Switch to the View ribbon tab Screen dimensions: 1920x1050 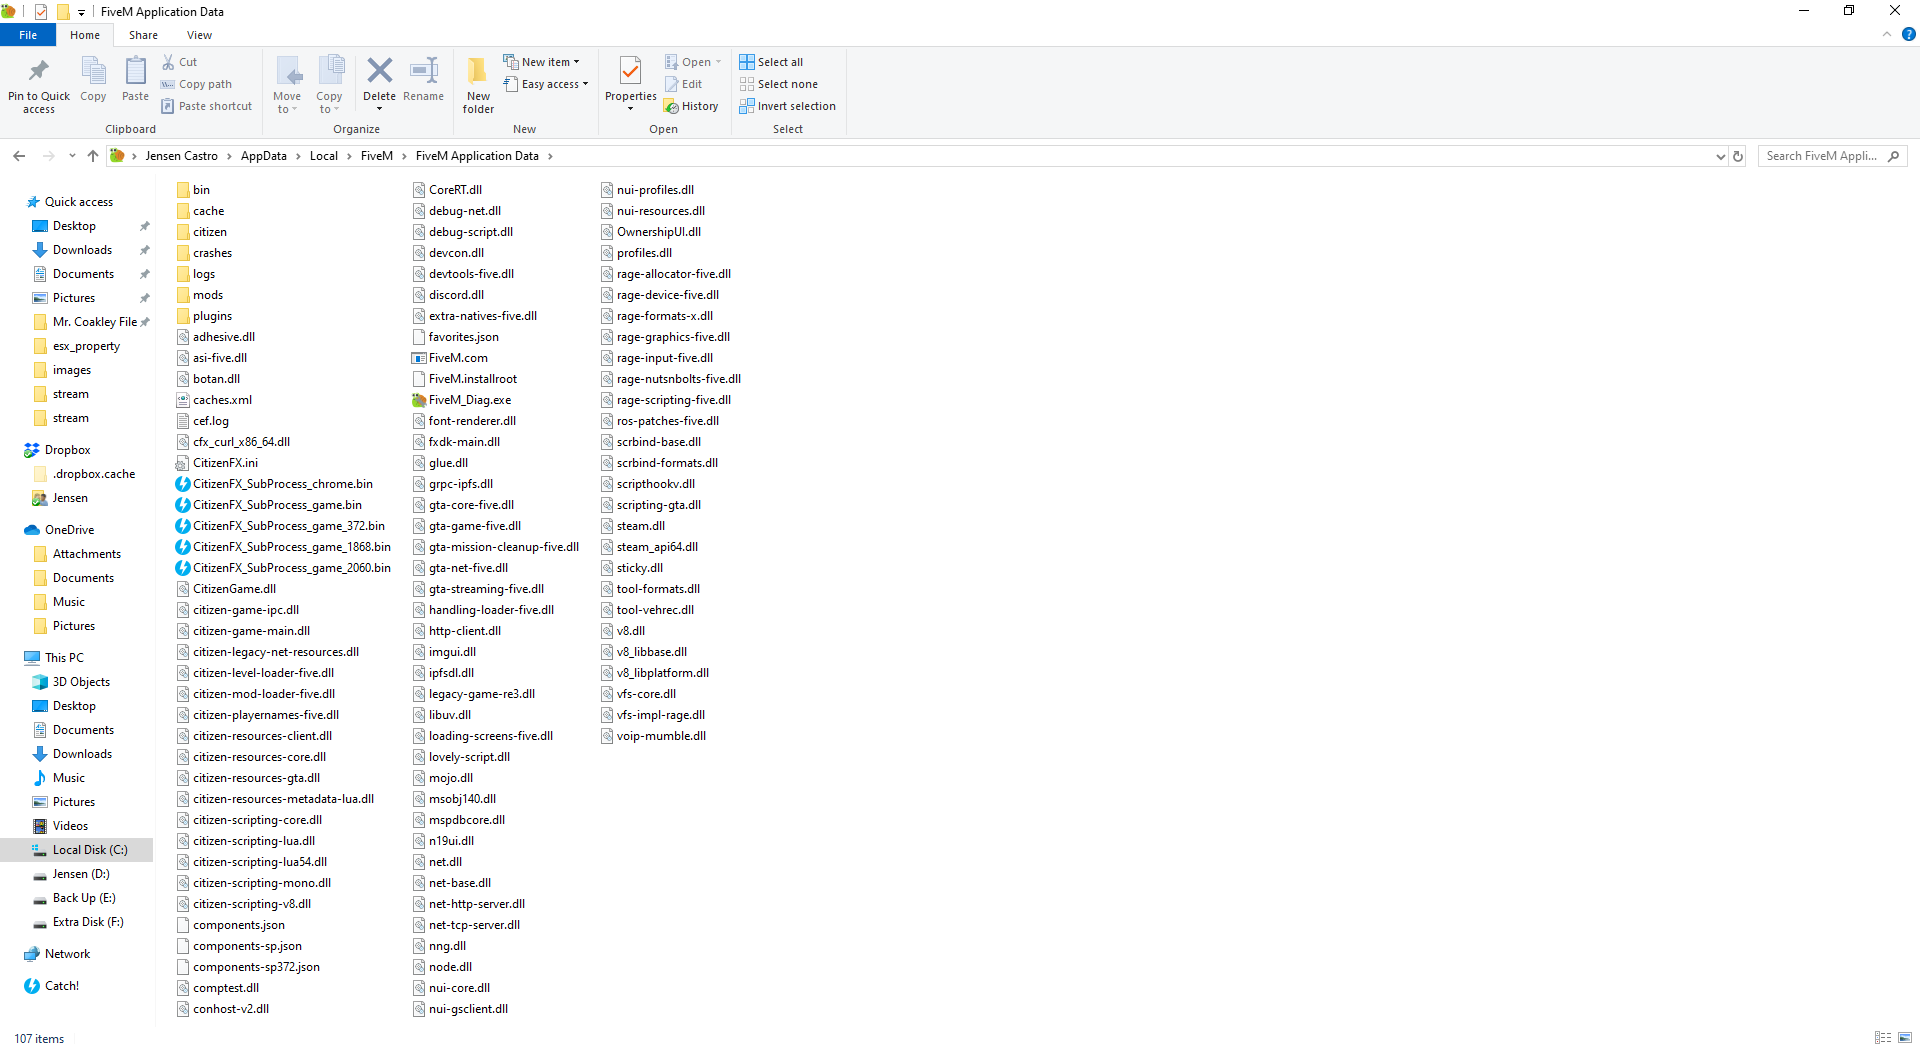coord(199,35)
